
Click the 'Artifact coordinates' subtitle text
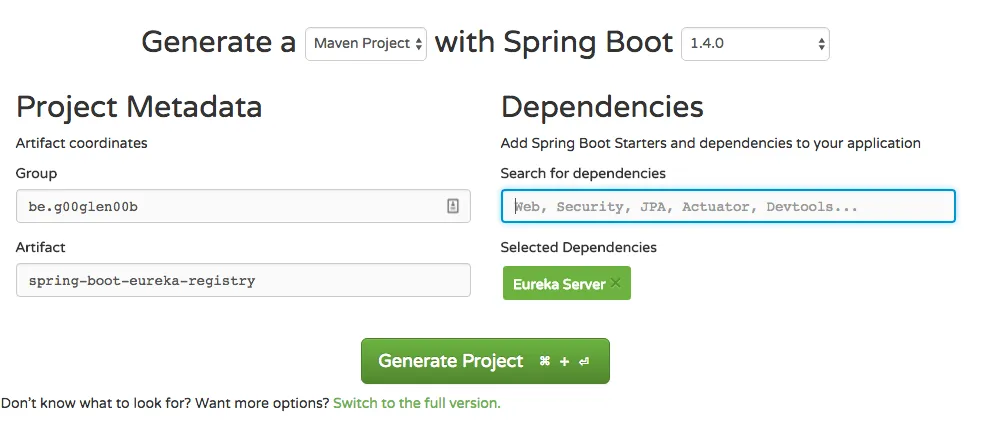click(x=82, y=143)
